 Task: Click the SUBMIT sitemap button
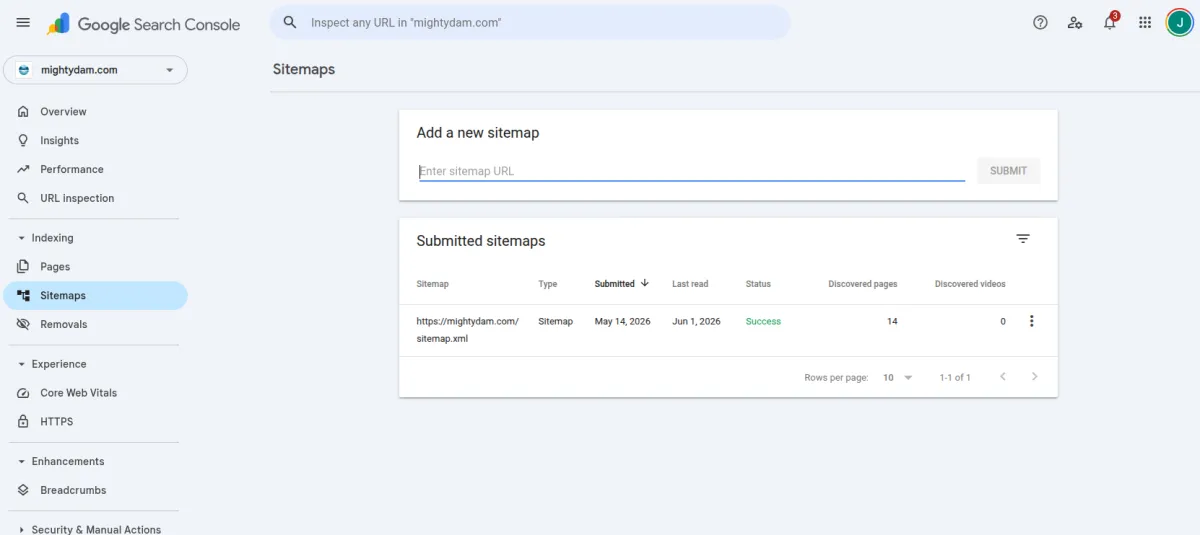click(1008, 171)
